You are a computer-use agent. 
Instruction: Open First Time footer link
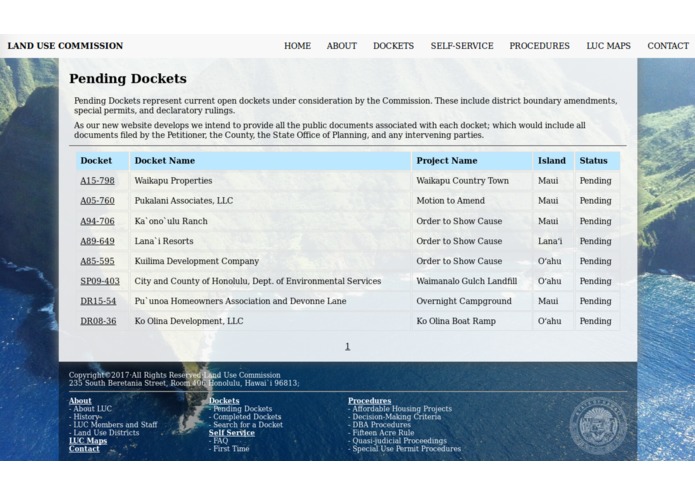(x=231, y=448)
